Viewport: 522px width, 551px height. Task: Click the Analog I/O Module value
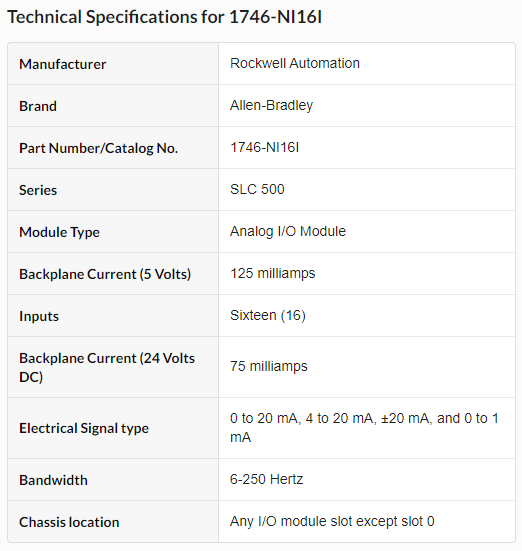tap(288, 231)
